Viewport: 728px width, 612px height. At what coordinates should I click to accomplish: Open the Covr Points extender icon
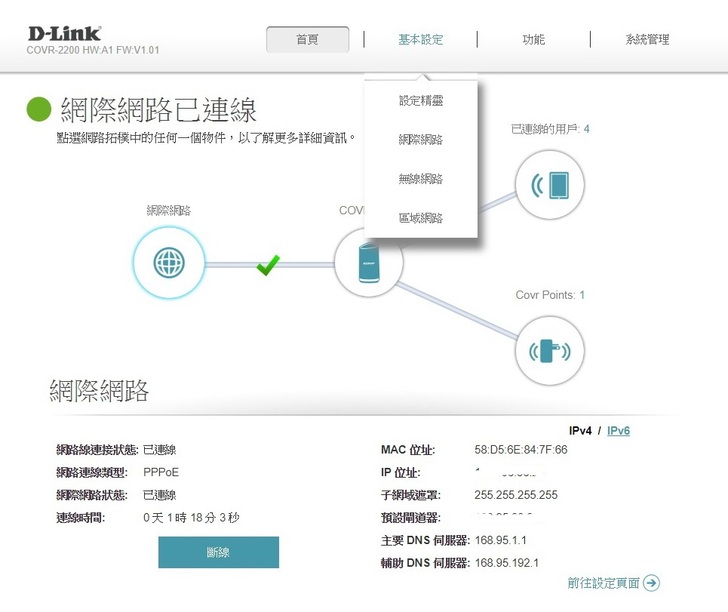click(550, 351)
